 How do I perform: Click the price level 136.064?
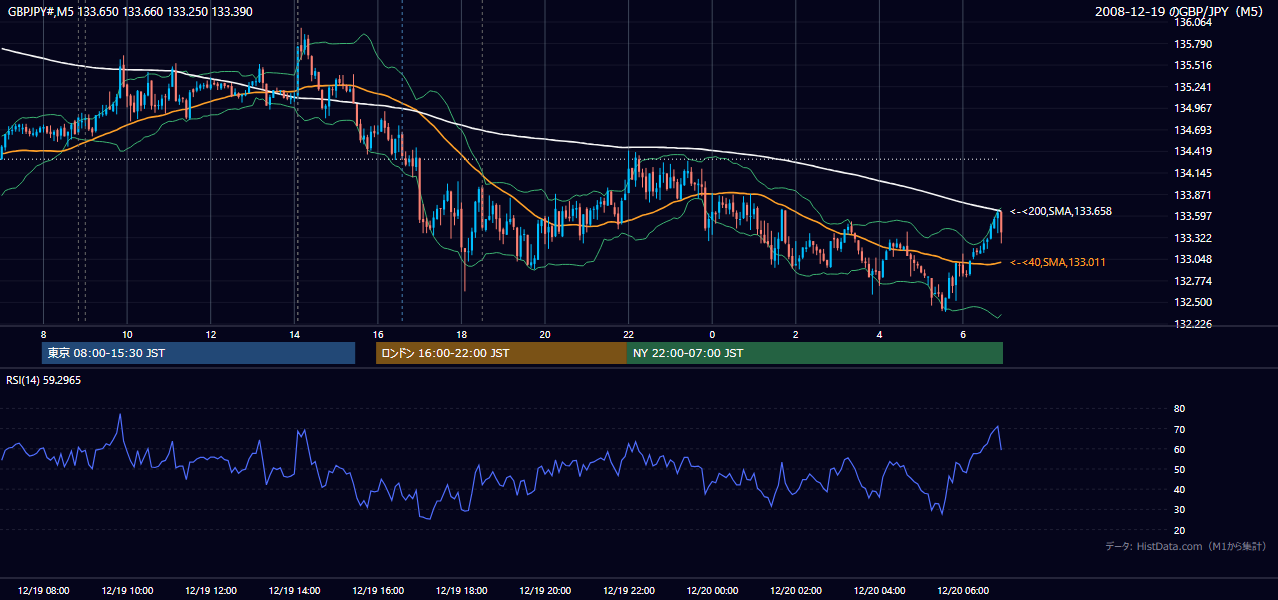coord(1192,22)
